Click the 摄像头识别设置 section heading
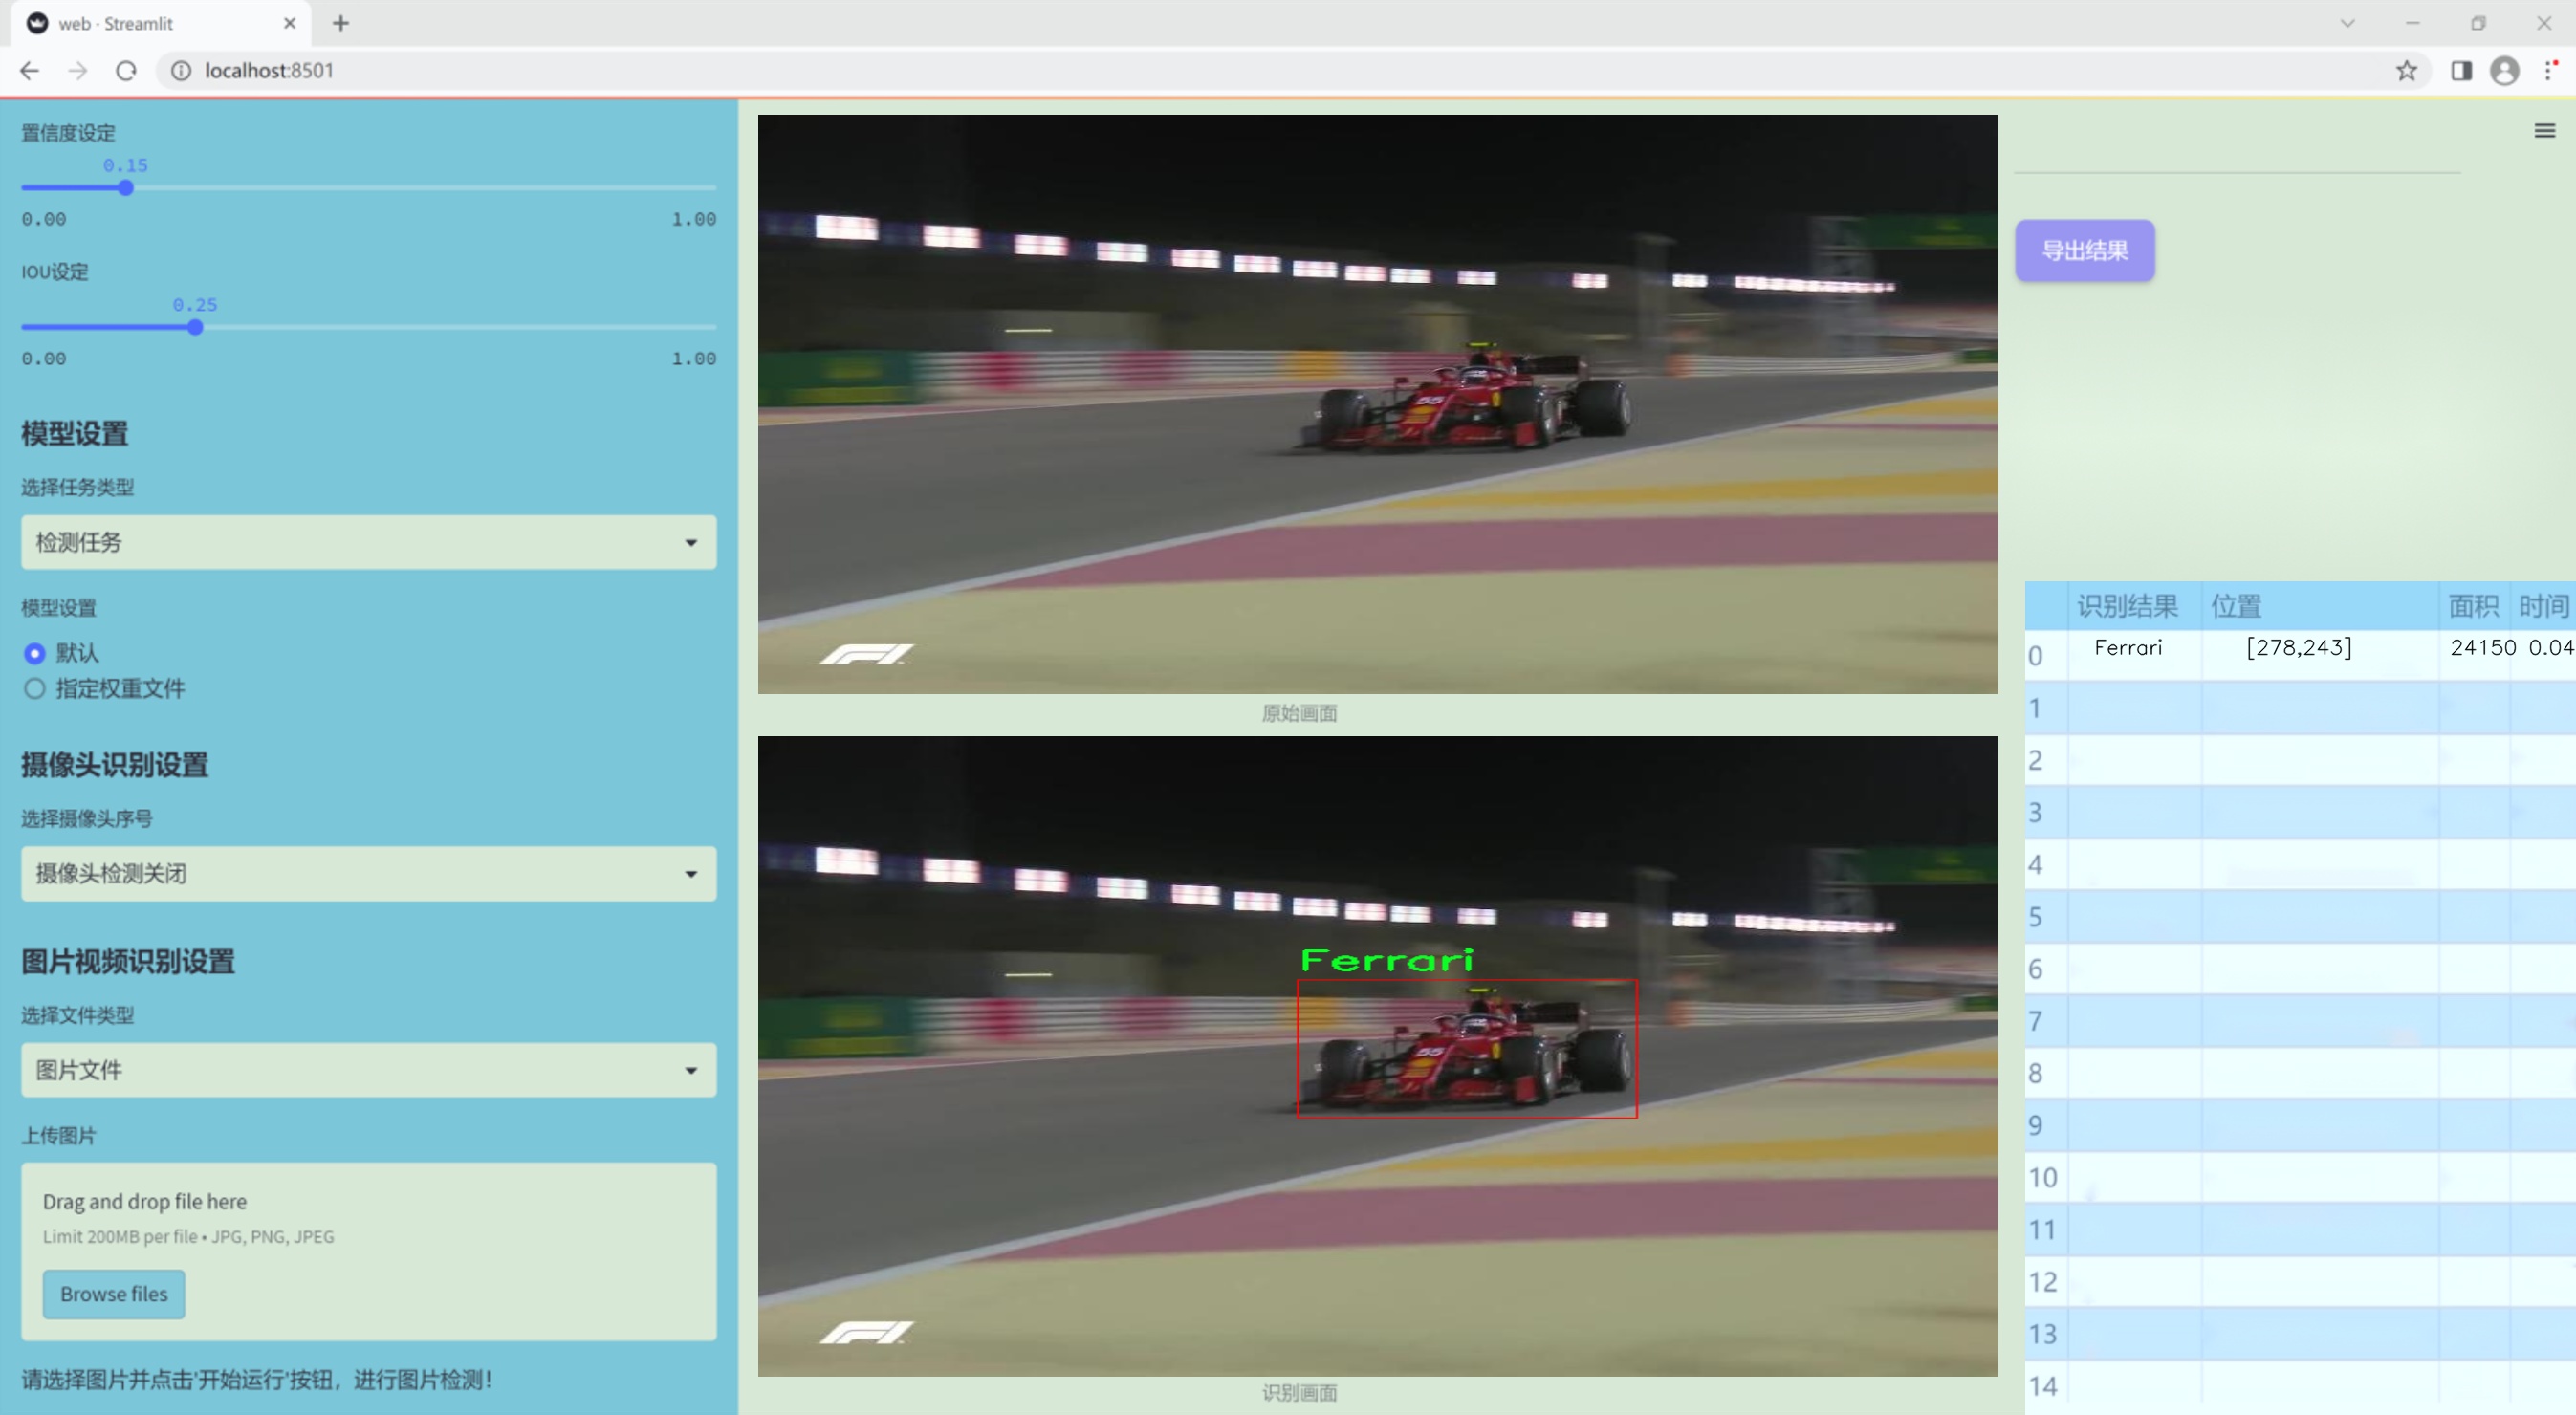This screenshot has height=1415, width=2576. point(115,765)
